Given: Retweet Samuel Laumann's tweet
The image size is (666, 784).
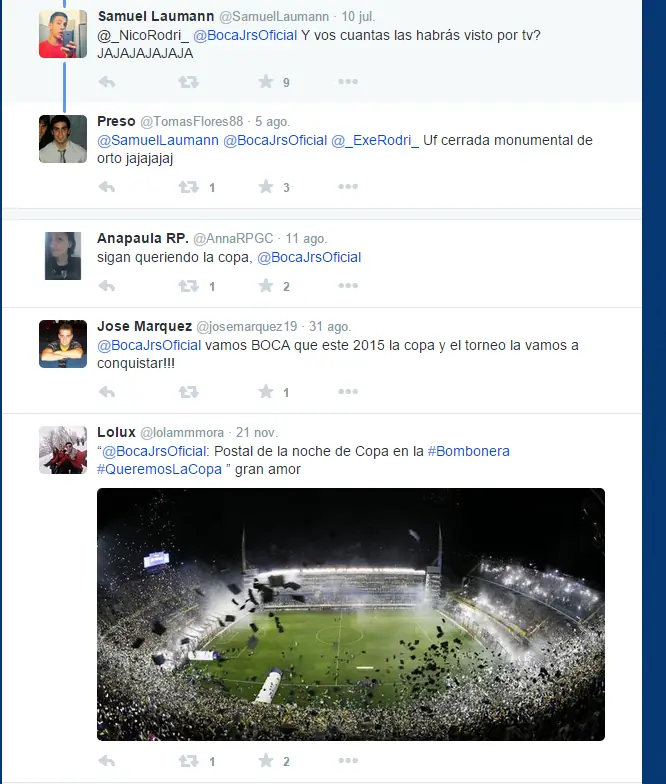Looking at the screenshot, I should coord(188,82).
